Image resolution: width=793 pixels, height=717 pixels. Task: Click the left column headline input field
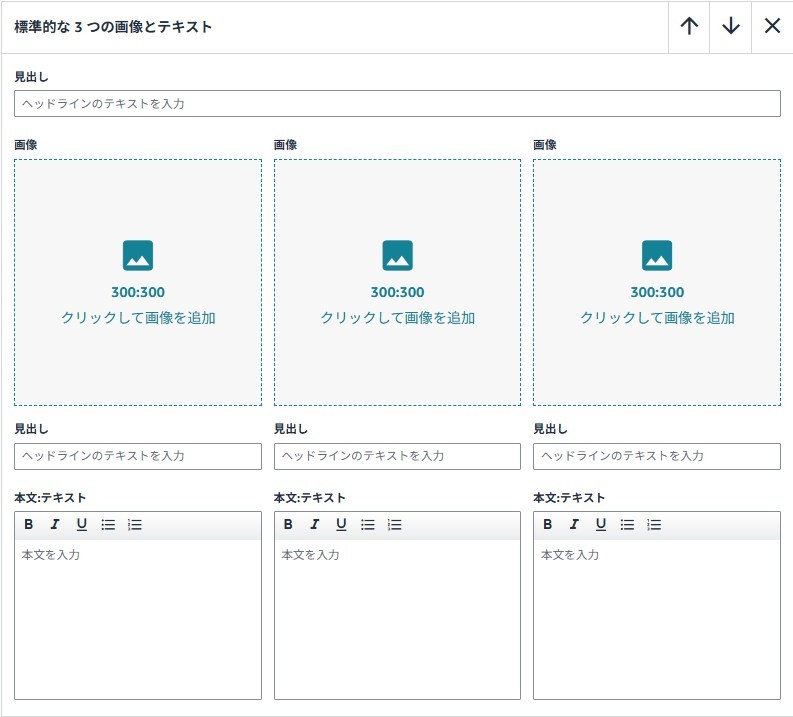point(138,456)
